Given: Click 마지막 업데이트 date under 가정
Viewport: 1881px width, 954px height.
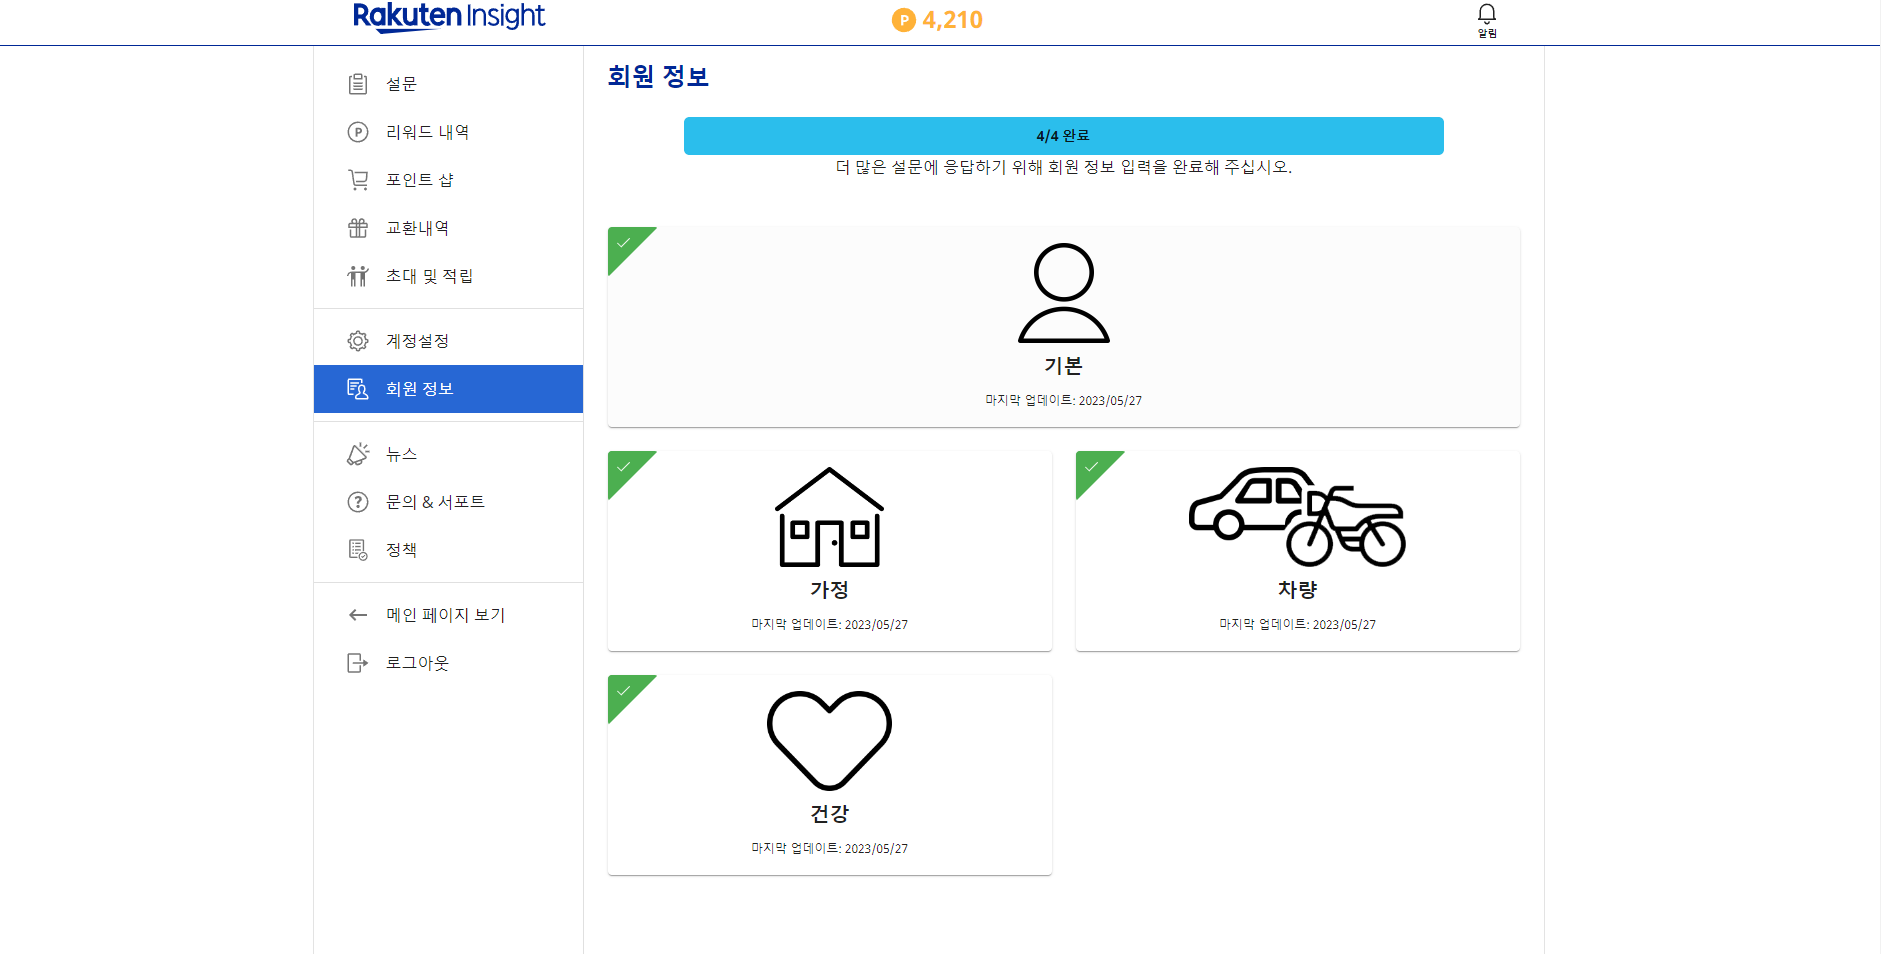Looking at the screenshot, I should [830, 624].
